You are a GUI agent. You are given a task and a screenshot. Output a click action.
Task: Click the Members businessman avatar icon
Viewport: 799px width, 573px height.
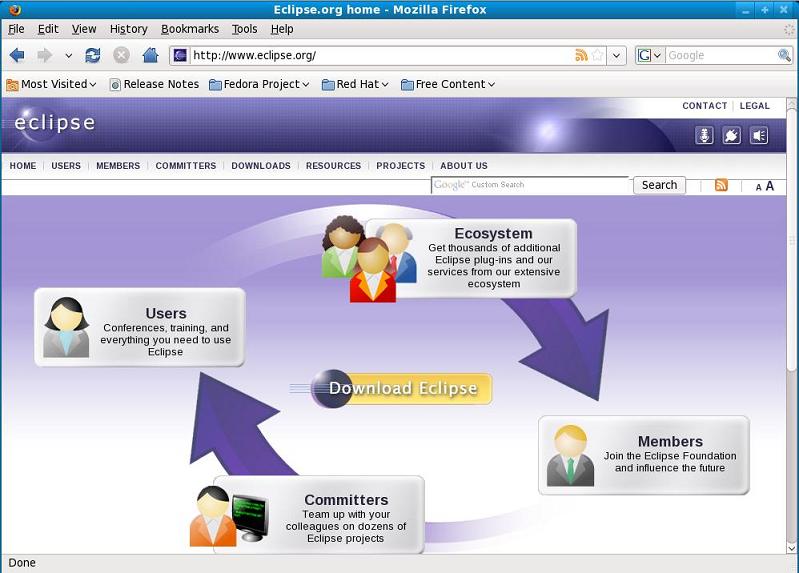click(x=570, y=455)
